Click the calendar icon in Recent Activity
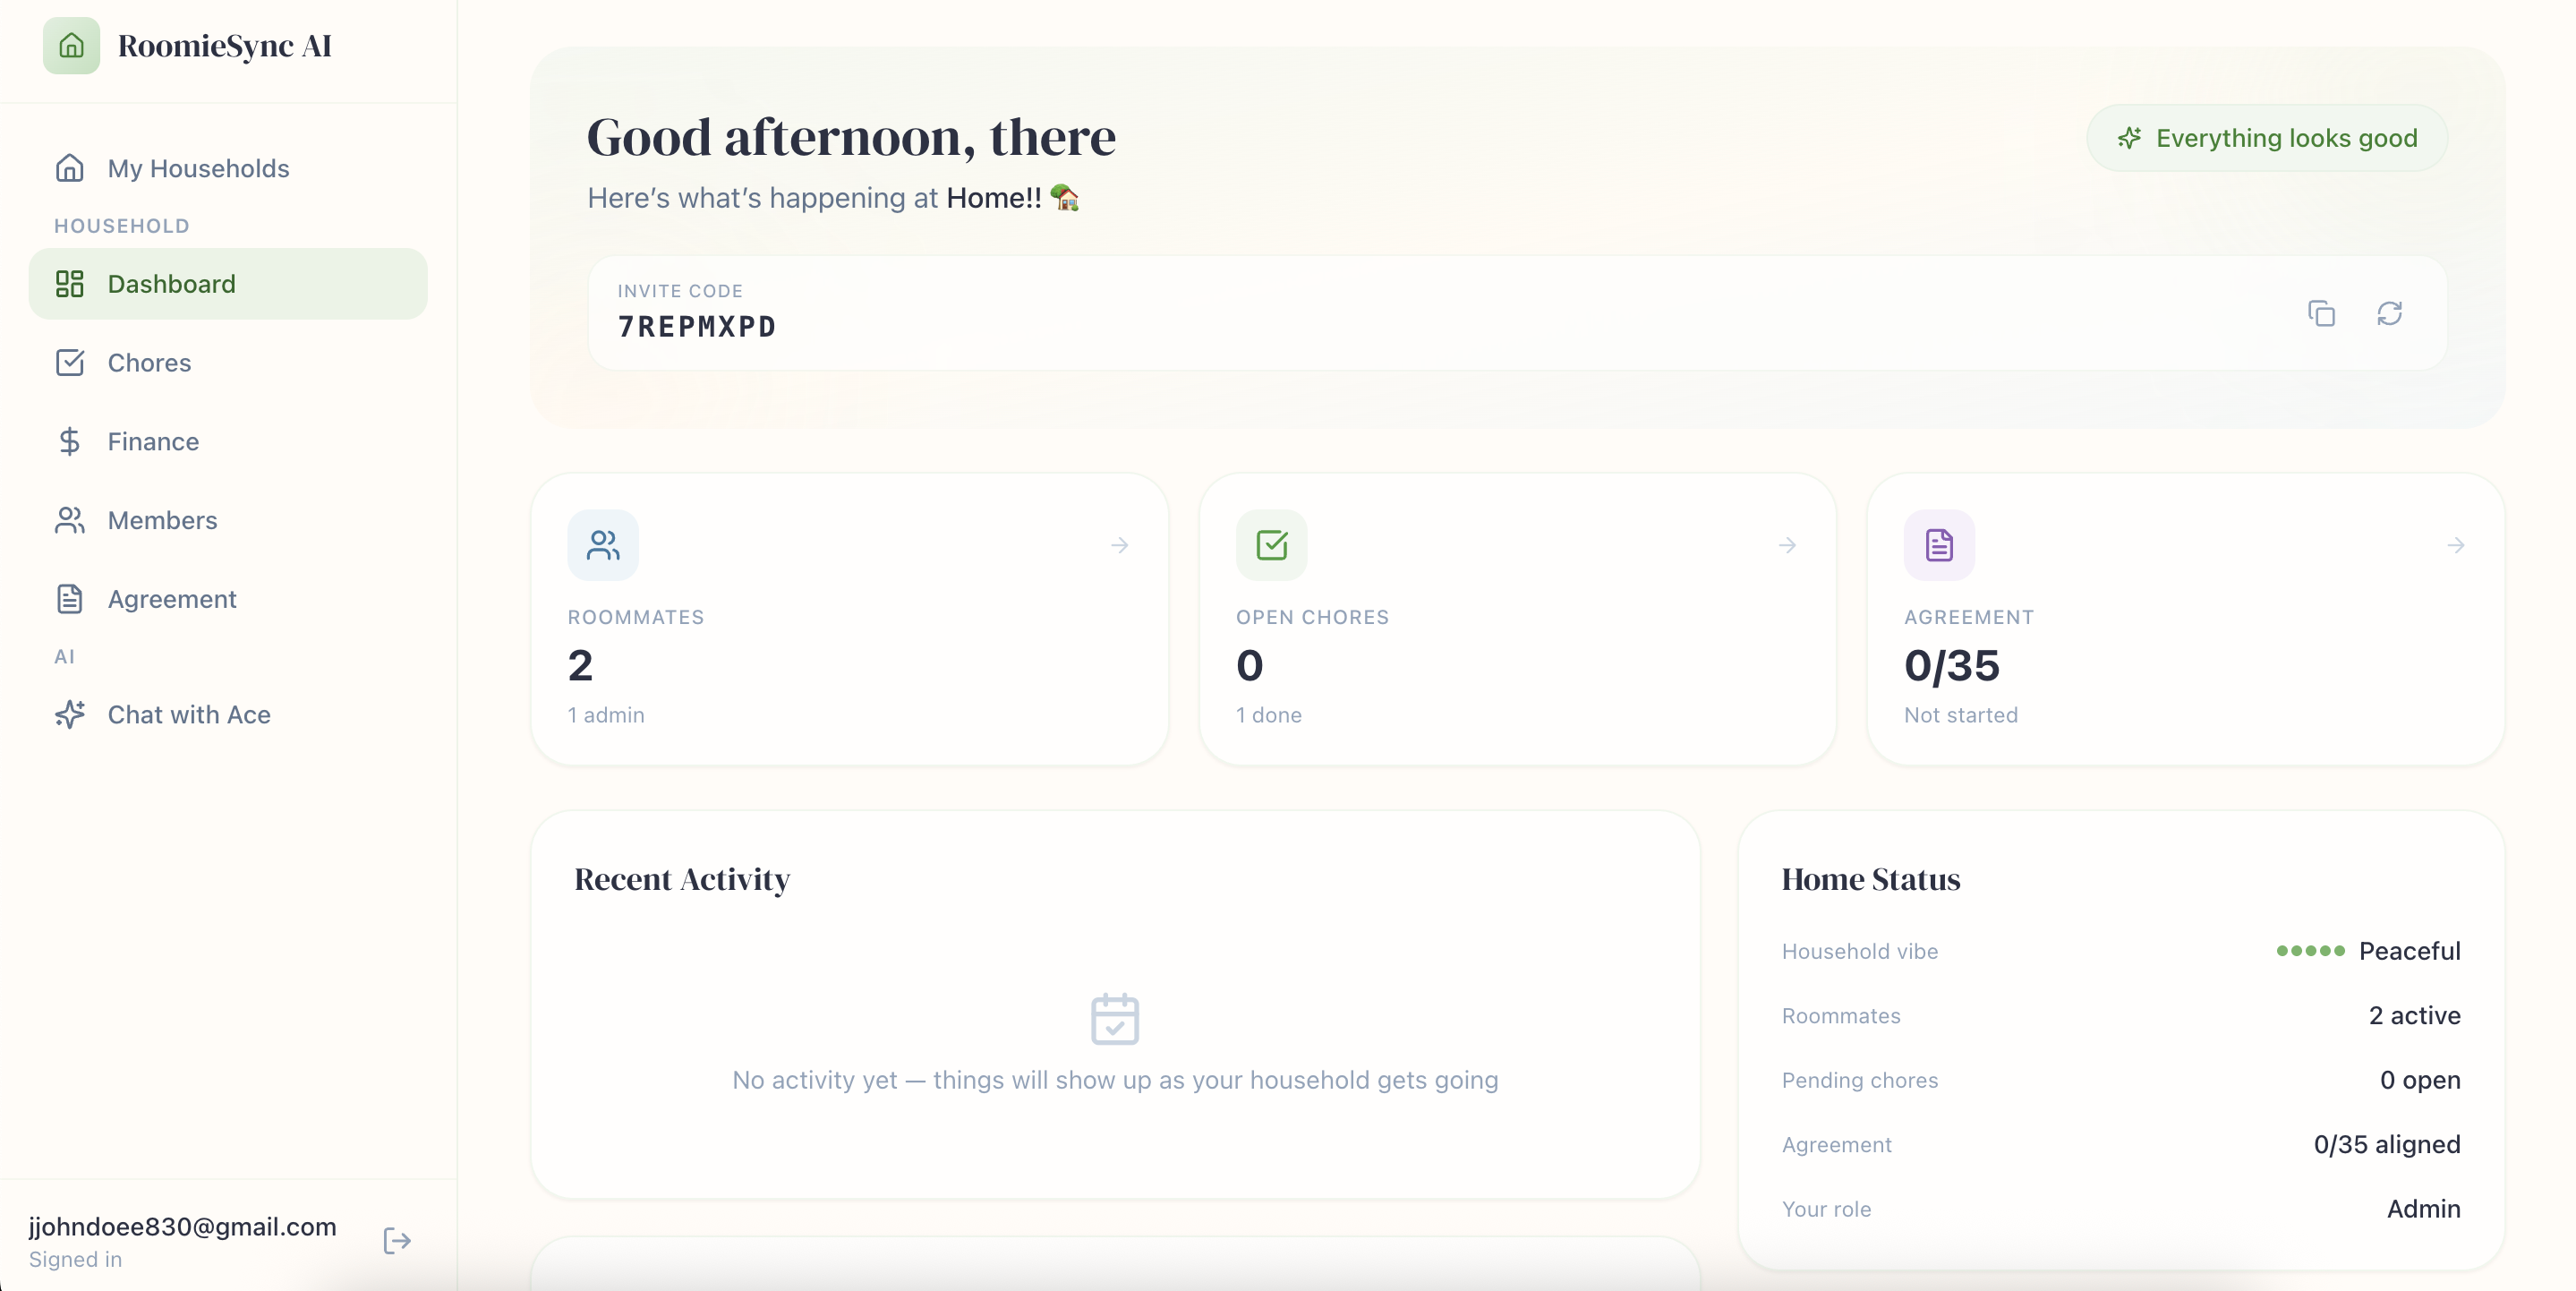 1115,1019
